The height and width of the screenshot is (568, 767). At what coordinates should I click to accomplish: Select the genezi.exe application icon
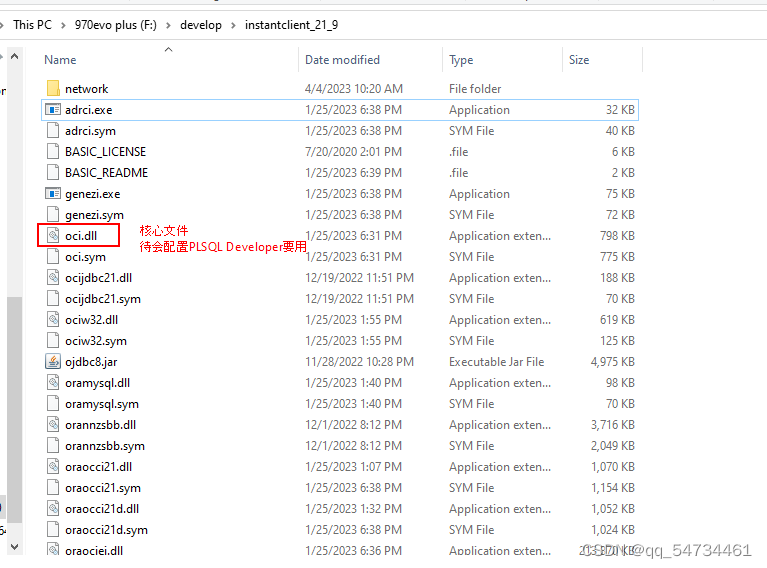53,194
